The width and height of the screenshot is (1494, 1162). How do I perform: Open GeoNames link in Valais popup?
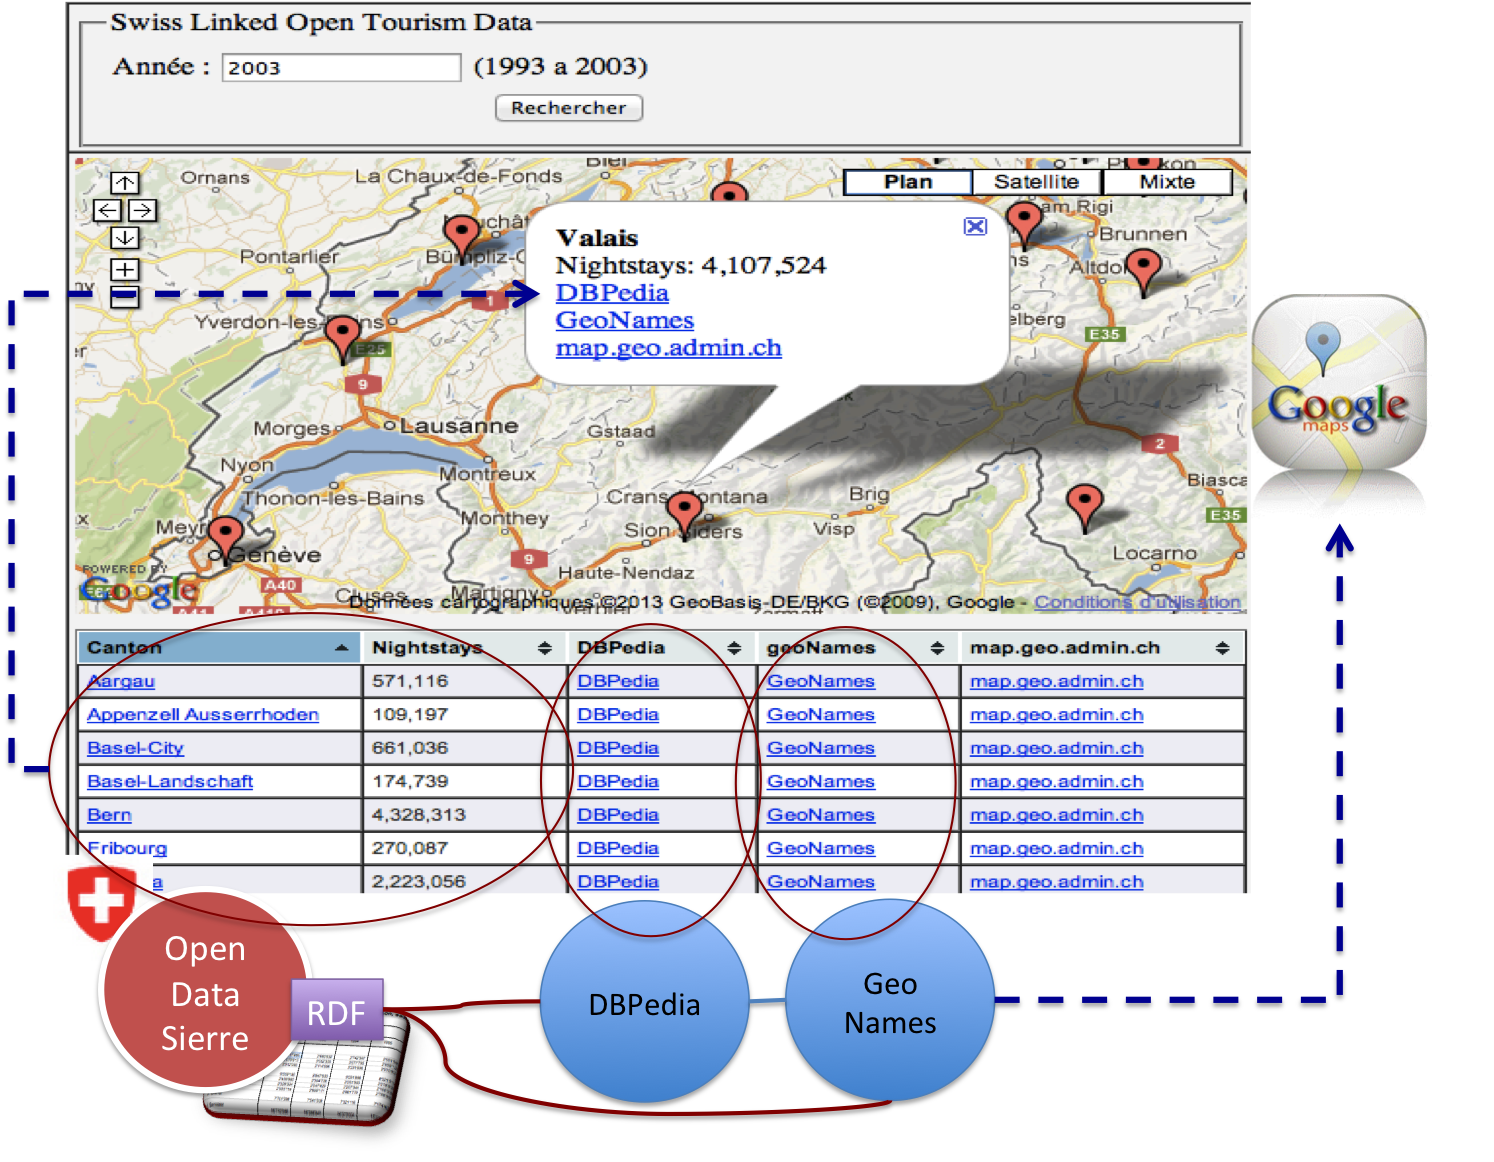625,320
